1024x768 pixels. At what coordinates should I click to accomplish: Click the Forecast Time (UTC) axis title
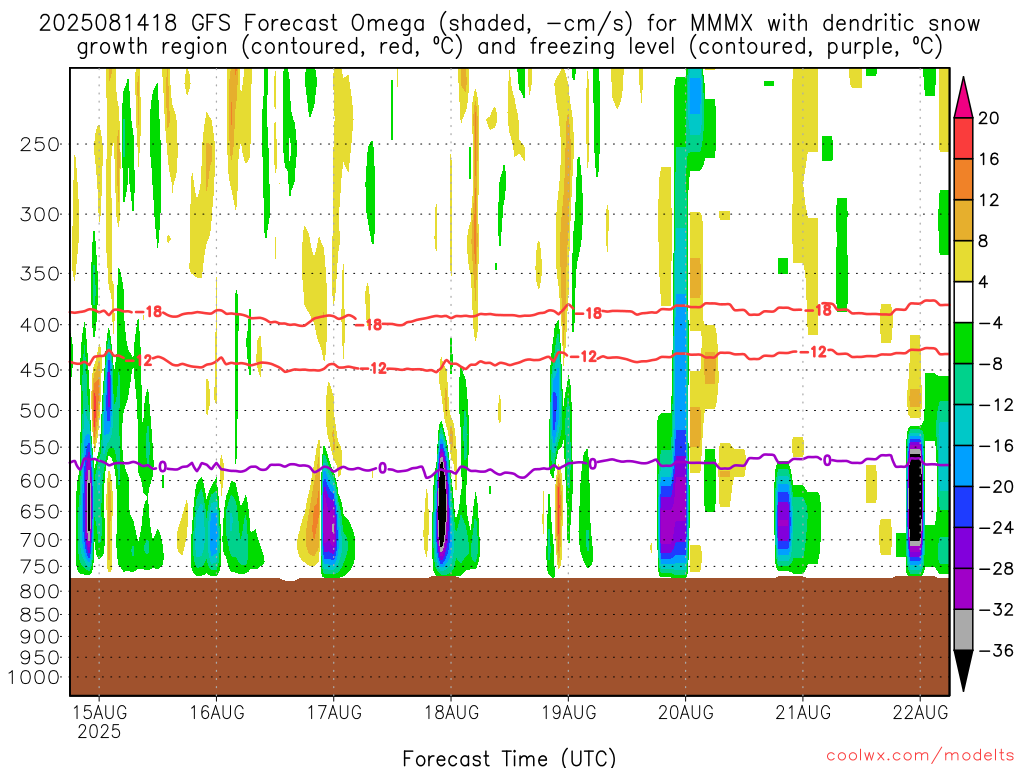pos(509,758)
